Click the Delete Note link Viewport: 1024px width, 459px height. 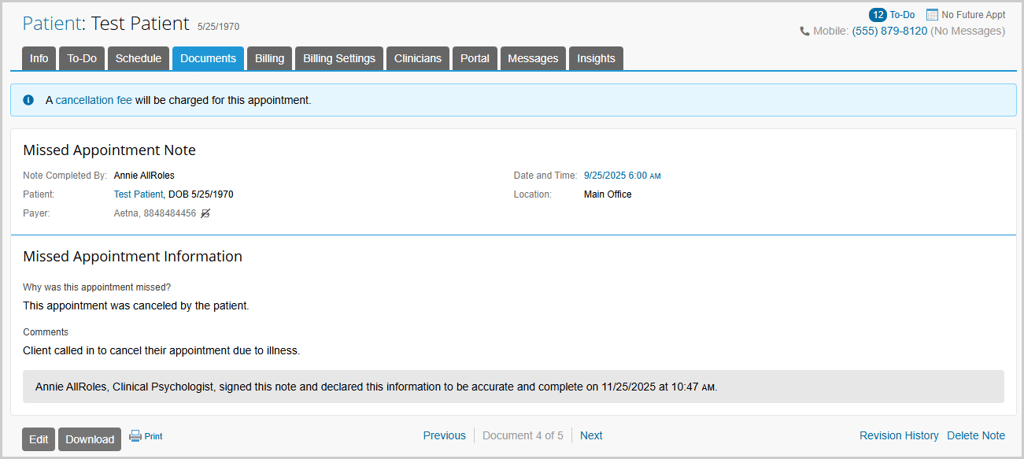coord(976,436)
